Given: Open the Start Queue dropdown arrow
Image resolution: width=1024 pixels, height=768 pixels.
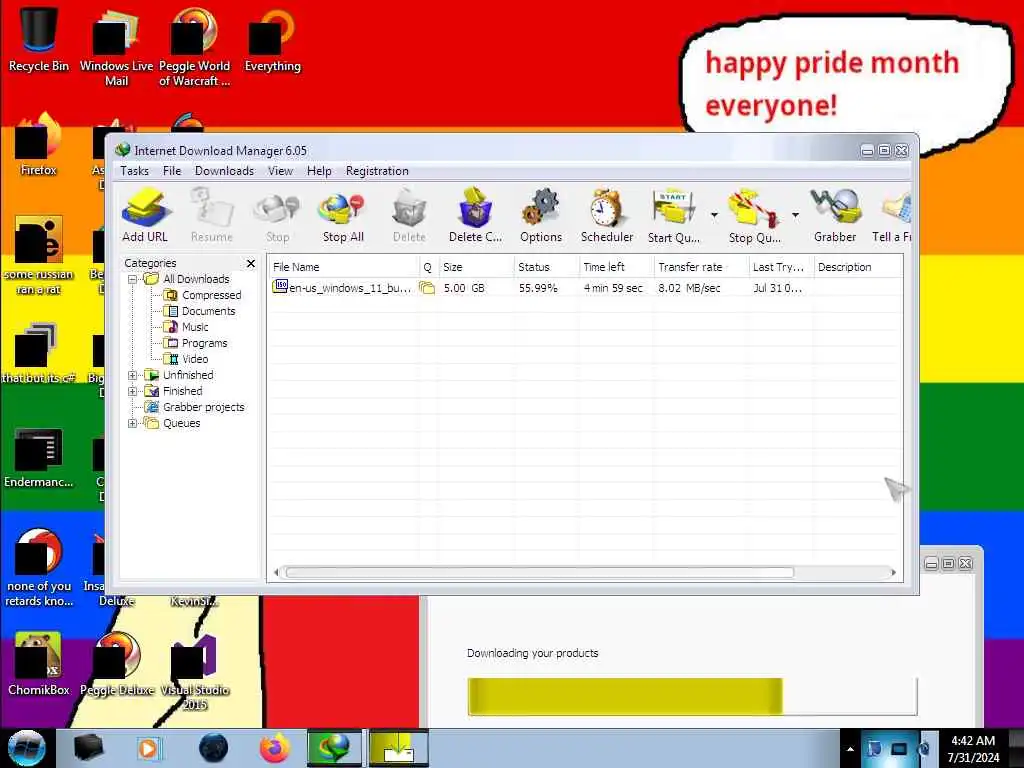Looking at the screenshot, I should (x=714, y=215).
